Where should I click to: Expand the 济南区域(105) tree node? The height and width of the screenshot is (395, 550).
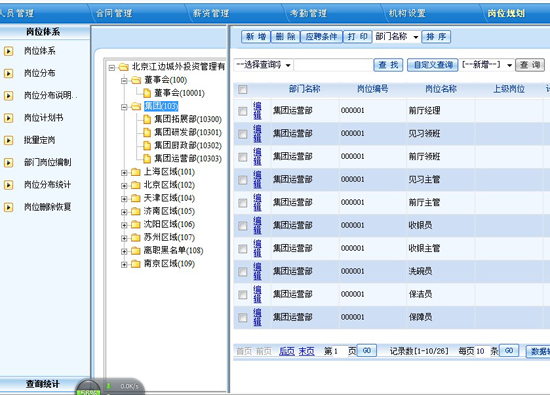(x=124, y=212)
